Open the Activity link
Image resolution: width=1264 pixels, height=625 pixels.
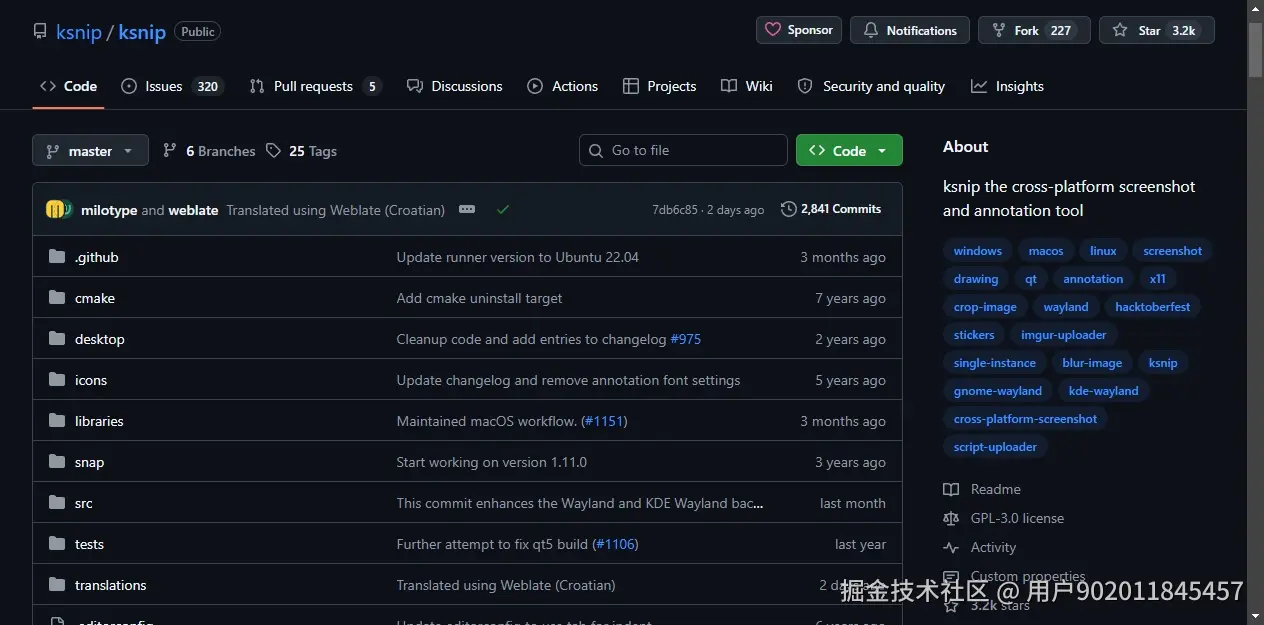[x=980, y=547]
